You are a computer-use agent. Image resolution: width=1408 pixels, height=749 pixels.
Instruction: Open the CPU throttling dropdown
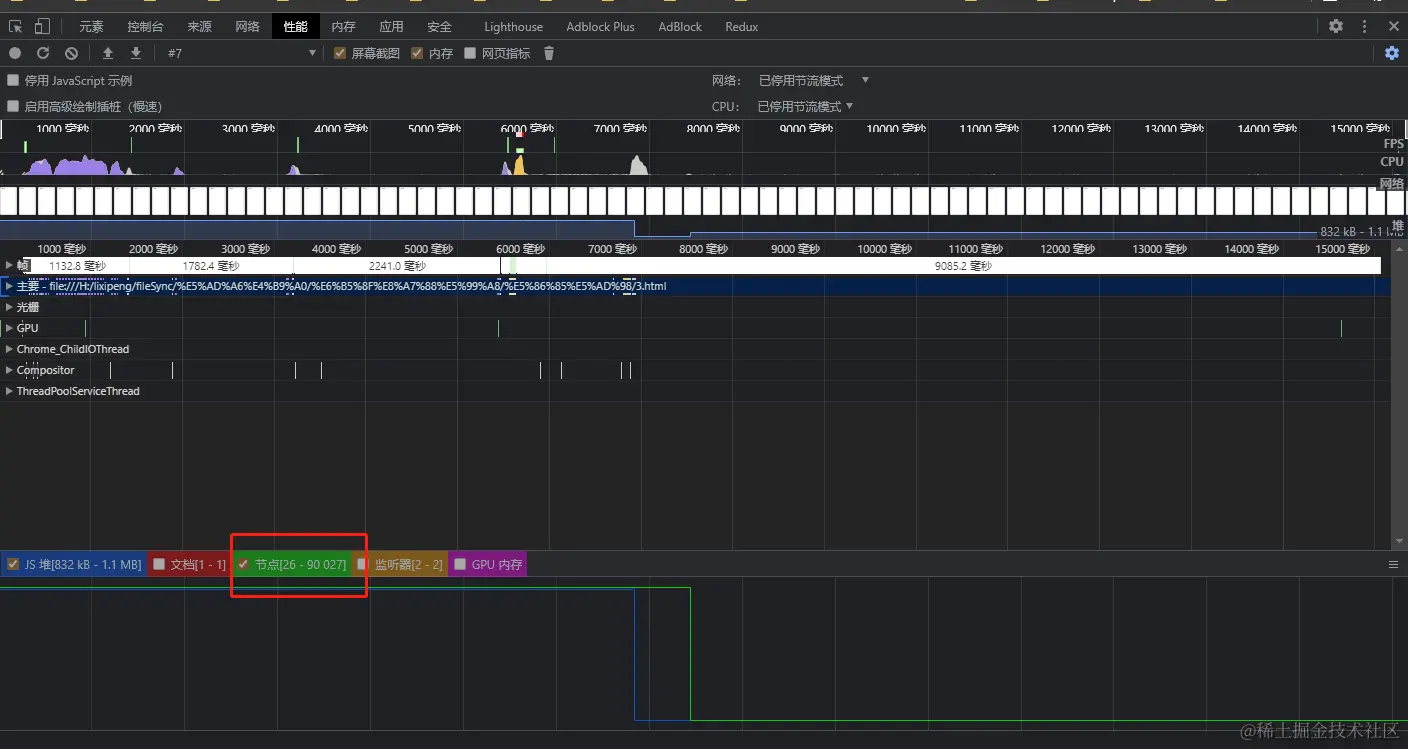(x=805, y=106)
